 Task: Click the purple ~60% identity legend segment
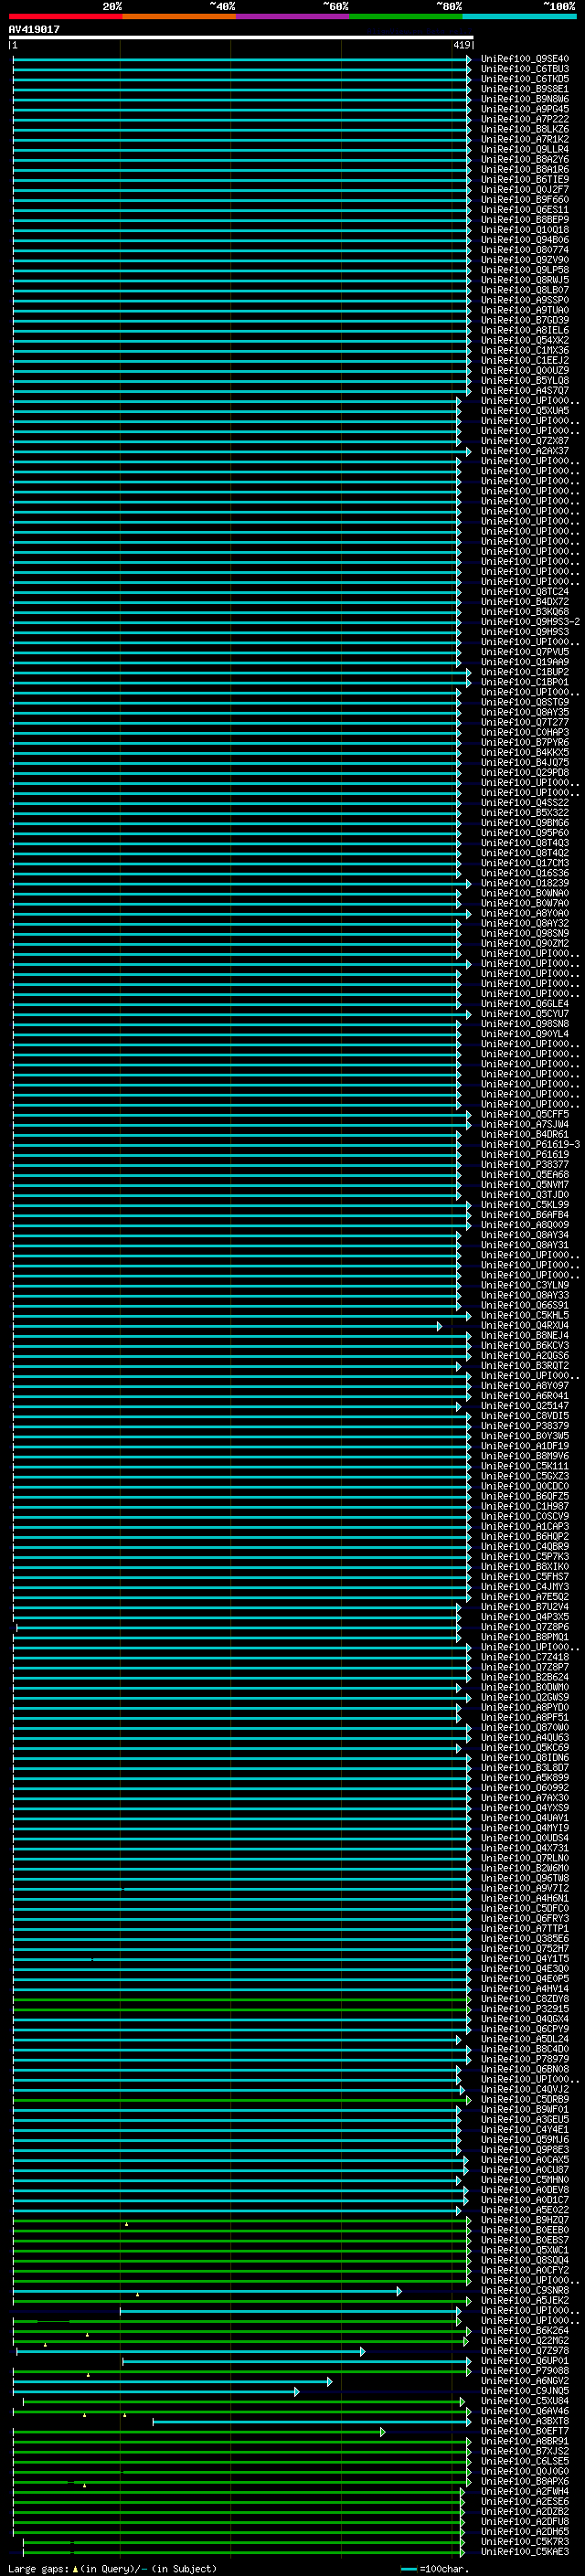[x=292, y=16]
